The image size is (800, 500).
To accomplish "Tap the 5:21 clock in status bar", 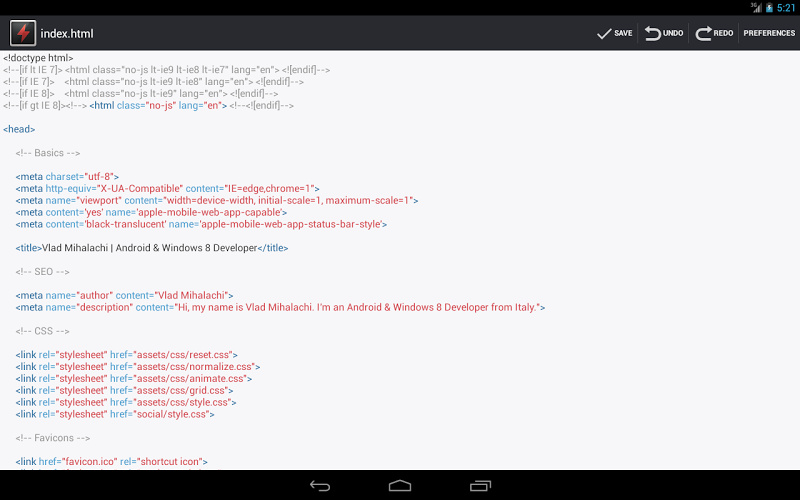I will click(x=786, y=8).
